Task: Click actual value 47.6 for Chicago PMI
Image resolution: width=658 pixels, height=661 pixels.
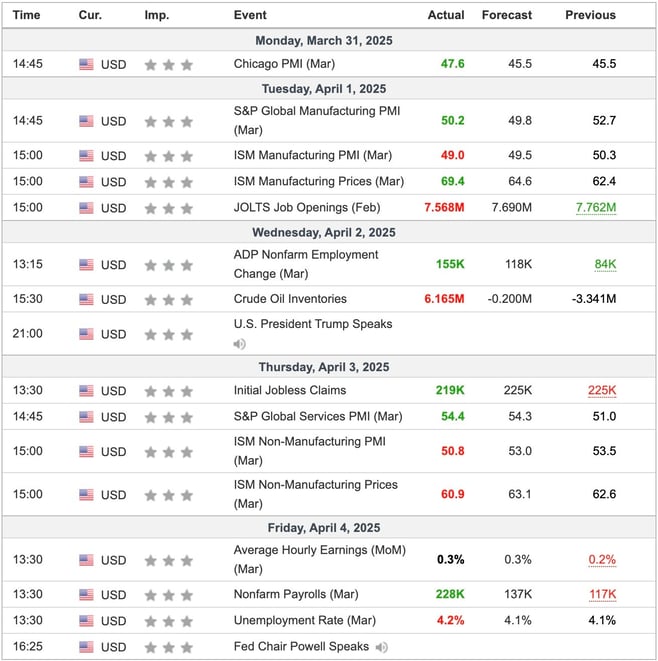Action: 453,64
